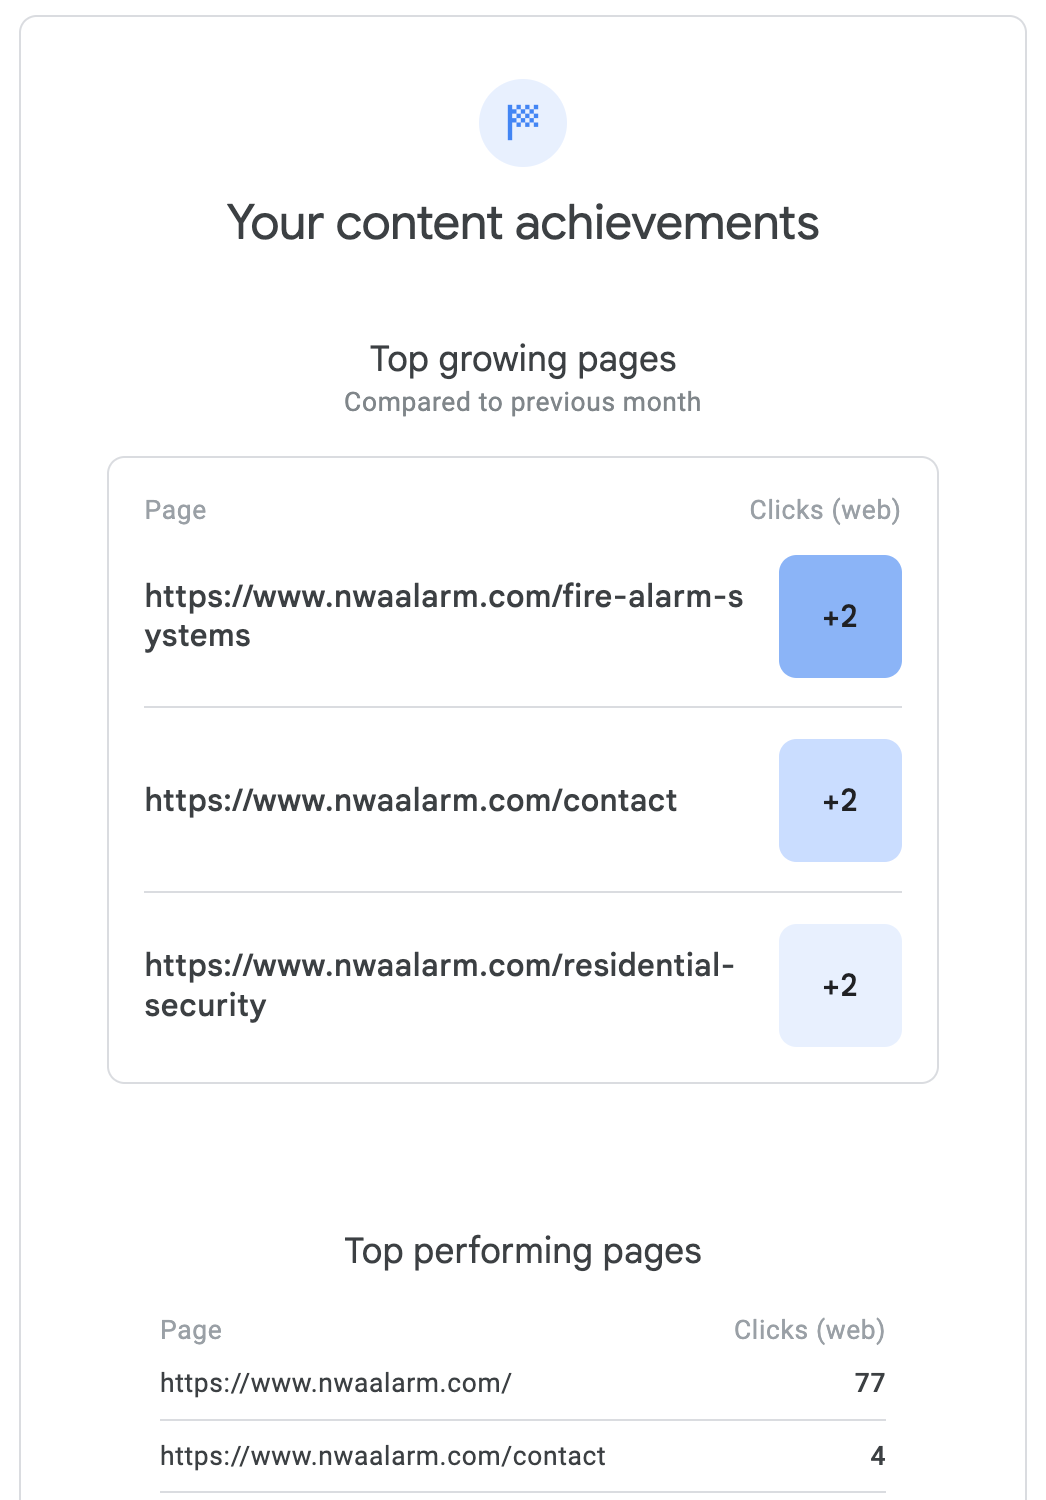
Task: Open the residential-security page link
Action: point(439,984)
